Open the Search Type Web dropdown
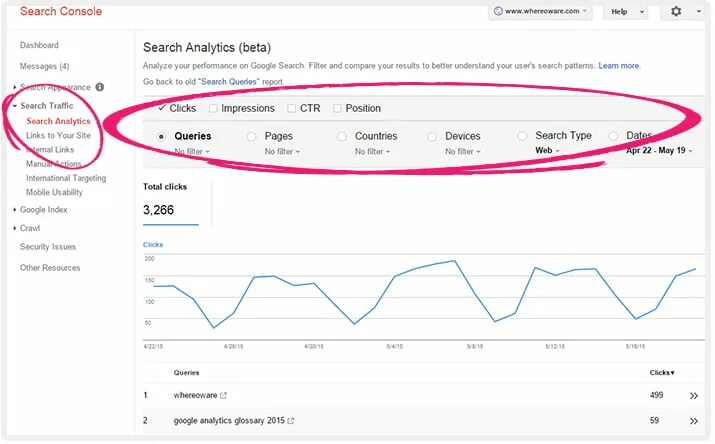Image resolution: width=715 pixels, height=444 pixels. pyautogui.click(x=547, y=150)
